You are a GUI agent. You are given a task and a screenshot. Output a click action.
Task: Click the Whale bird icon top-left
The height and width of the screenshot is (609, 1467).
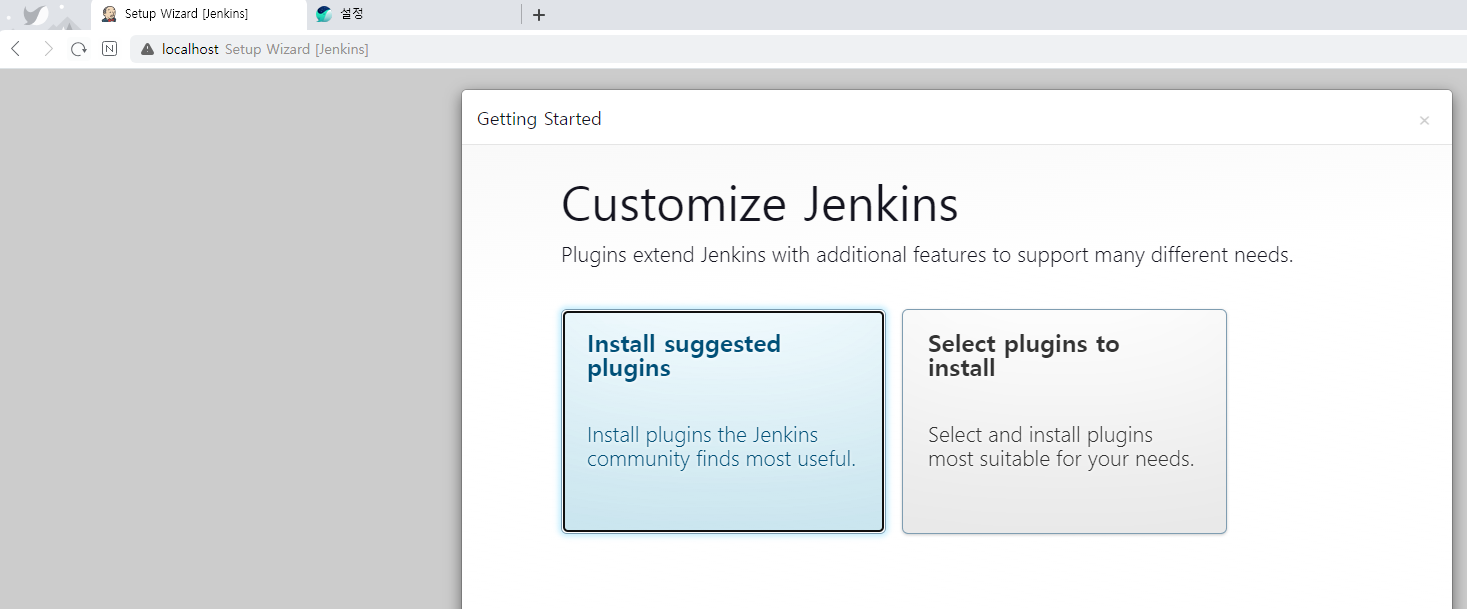[x=35, y=15]
